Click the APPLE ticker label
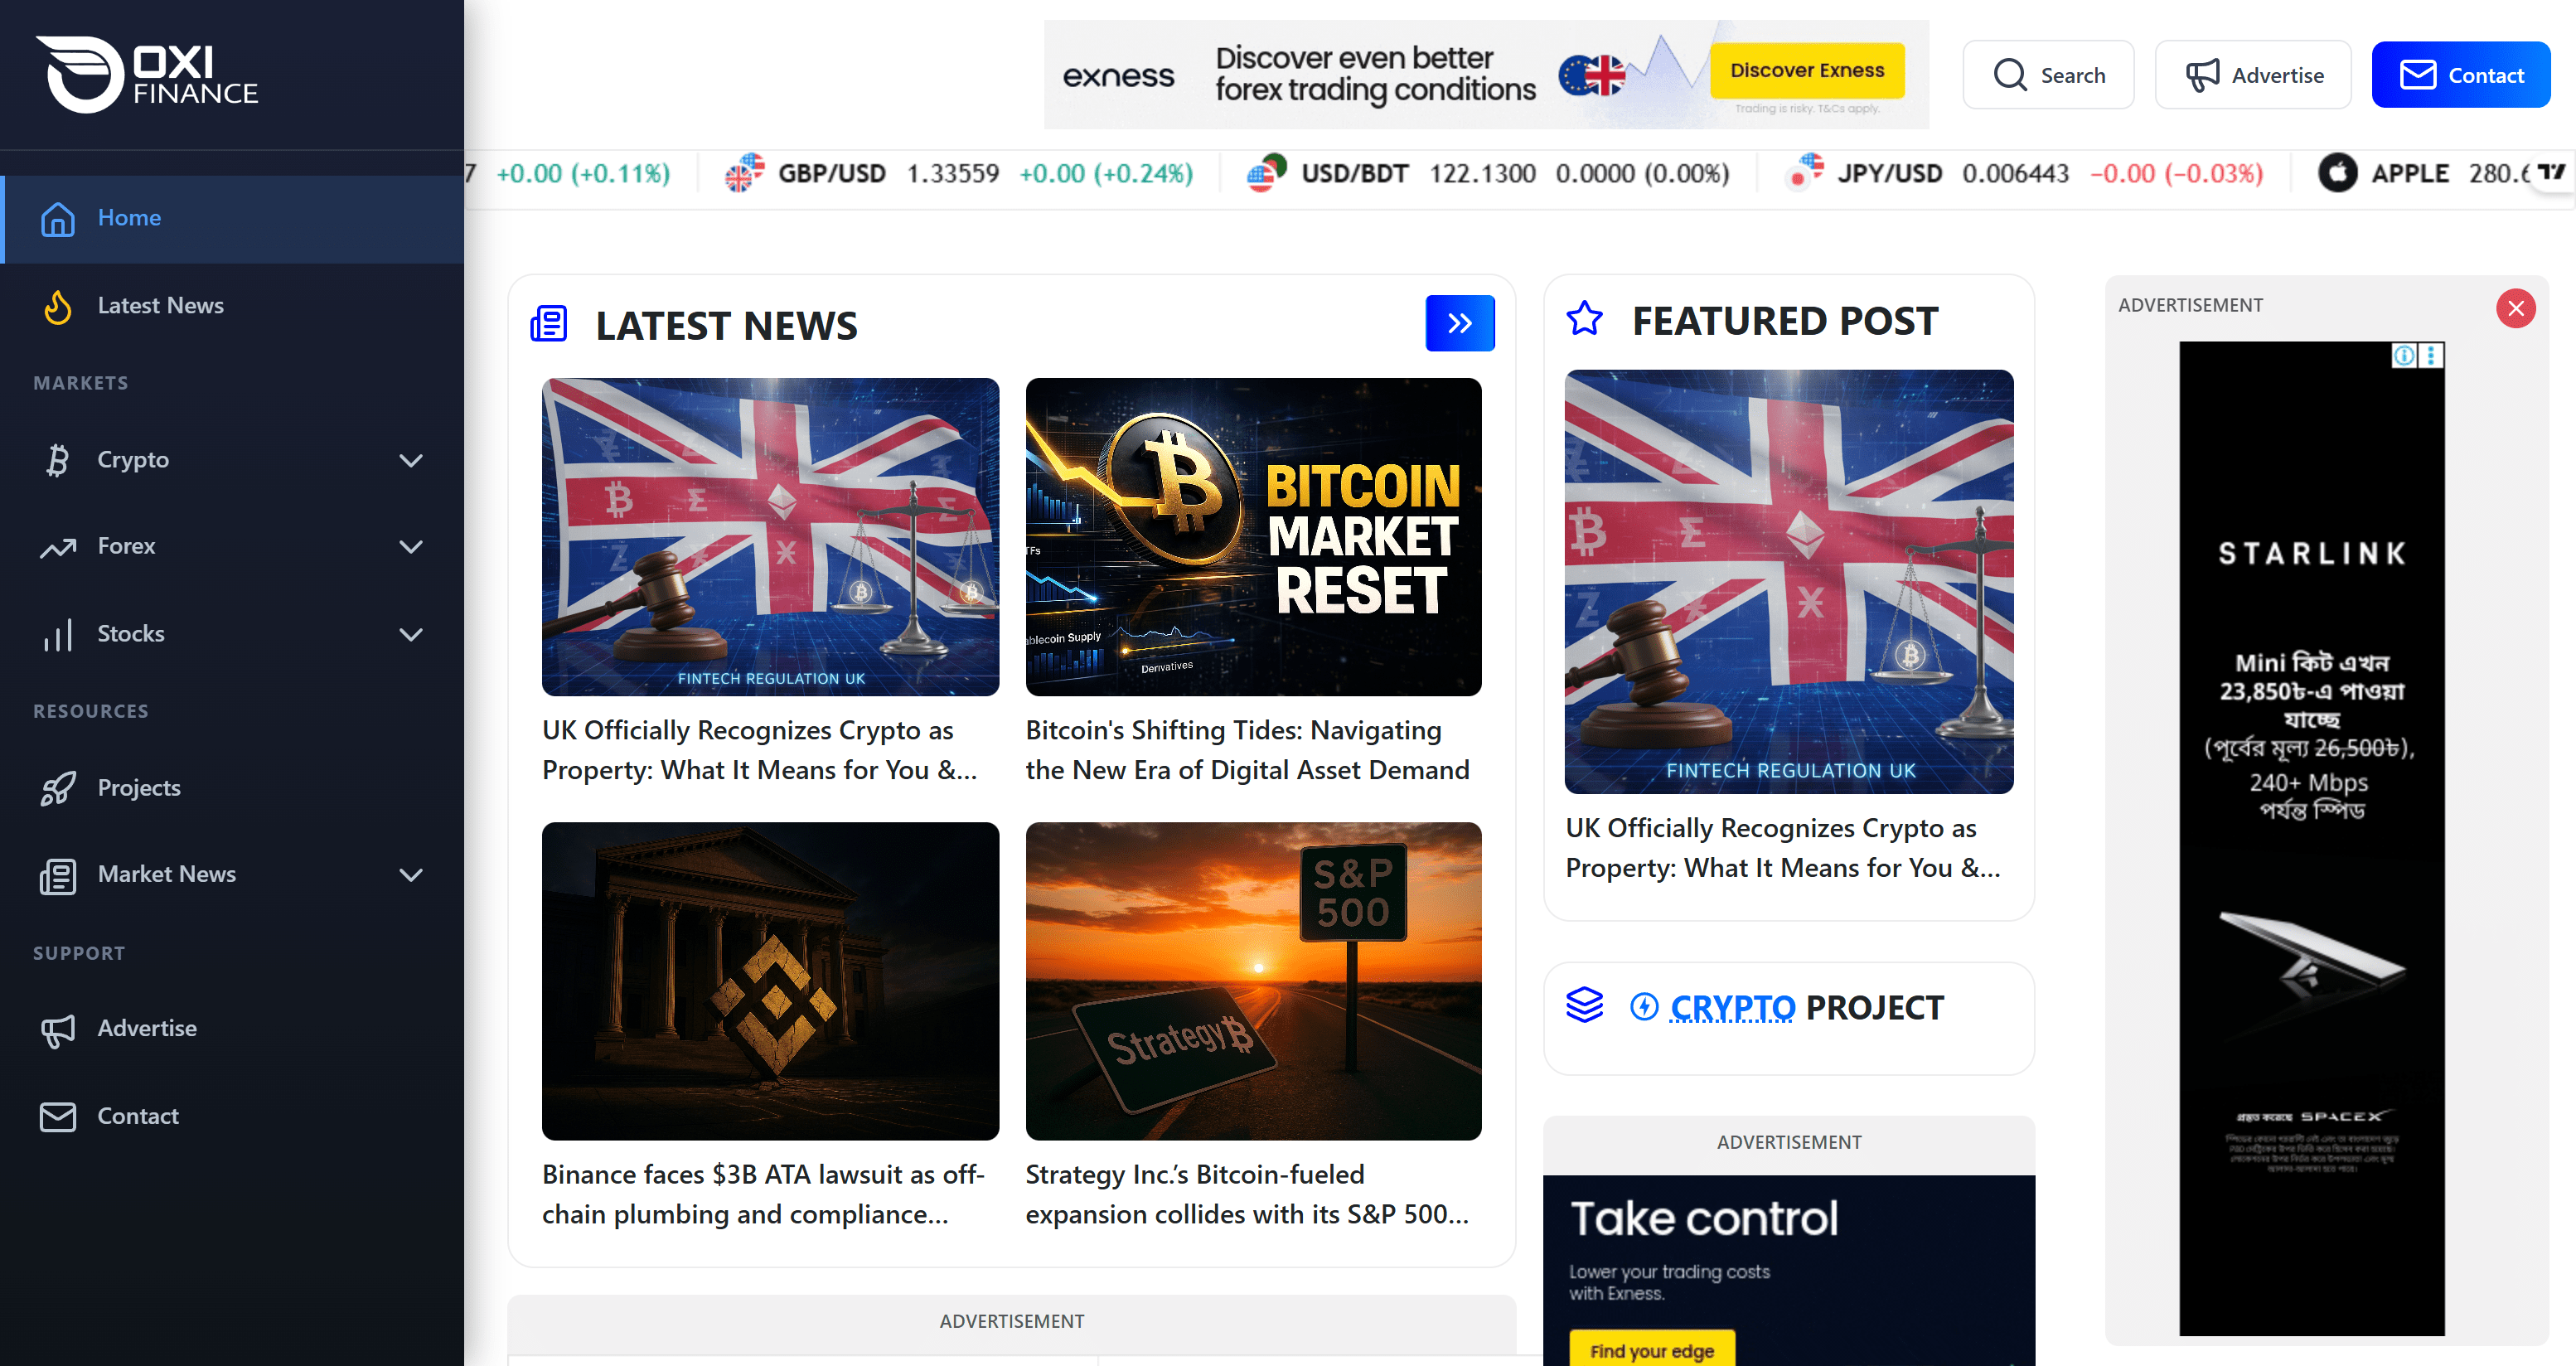The height and width of the screenshot is (1366, 2576). pos(2410,173)
